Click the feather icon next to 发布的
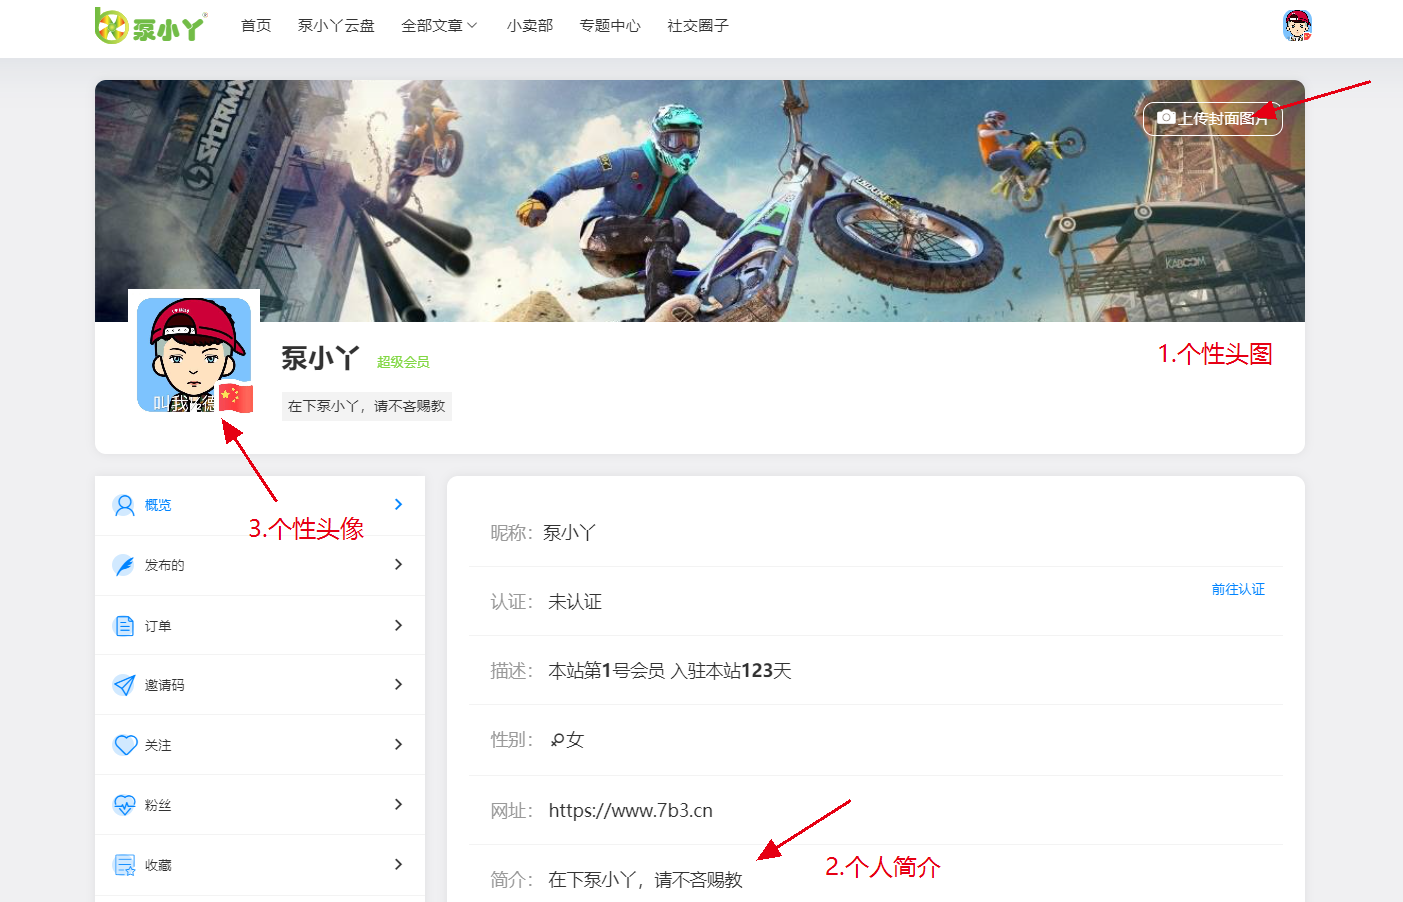The height and width of the screenshot is (902, 1403). tap(124, 565)
